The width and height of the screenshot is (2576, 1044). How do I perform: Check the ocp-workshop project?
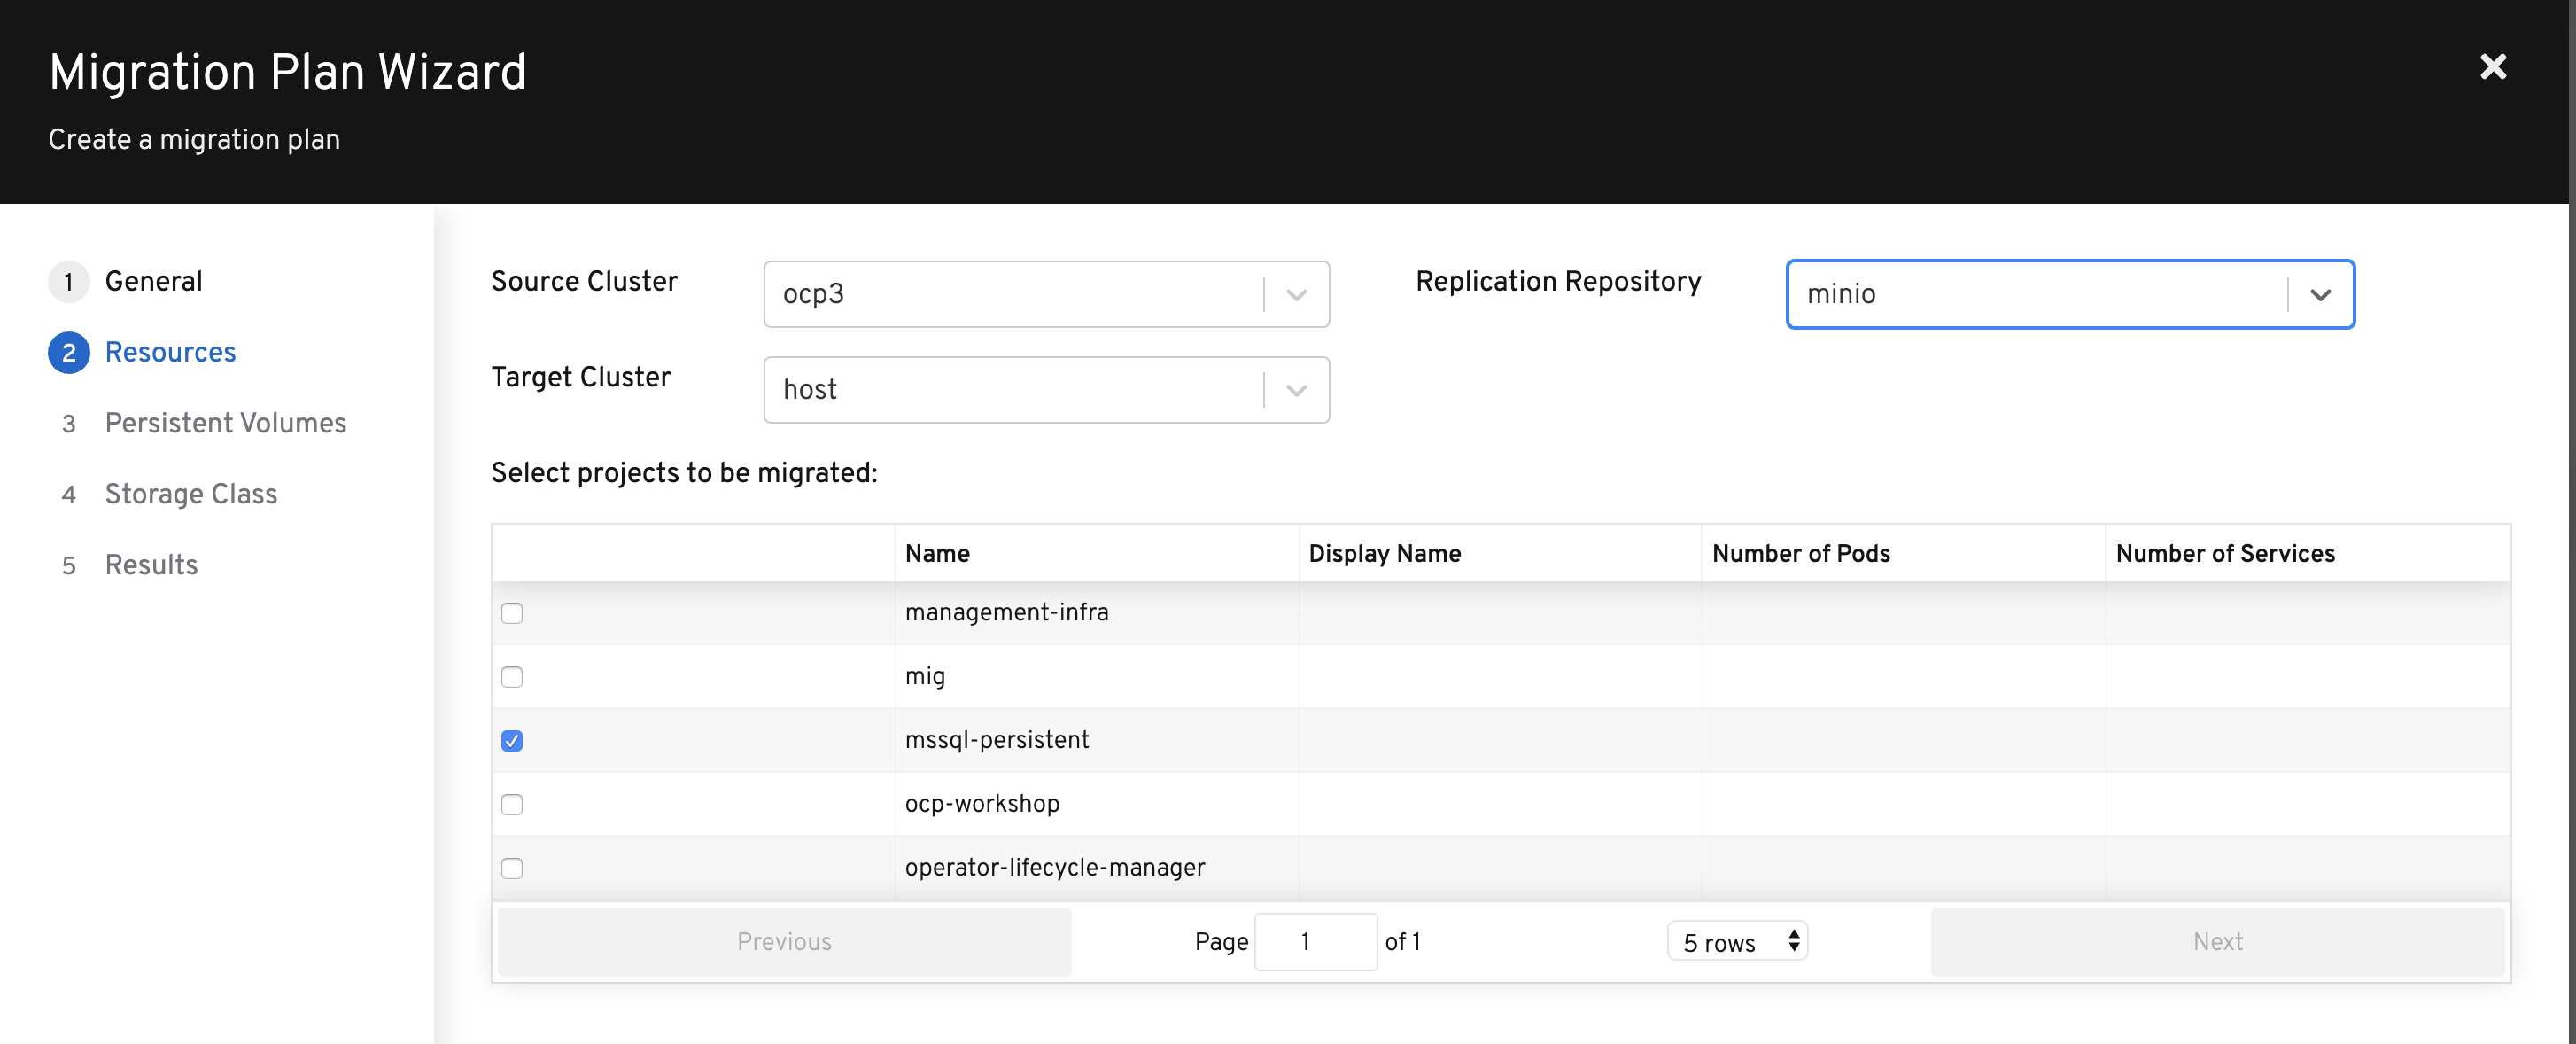click(512, 804)
